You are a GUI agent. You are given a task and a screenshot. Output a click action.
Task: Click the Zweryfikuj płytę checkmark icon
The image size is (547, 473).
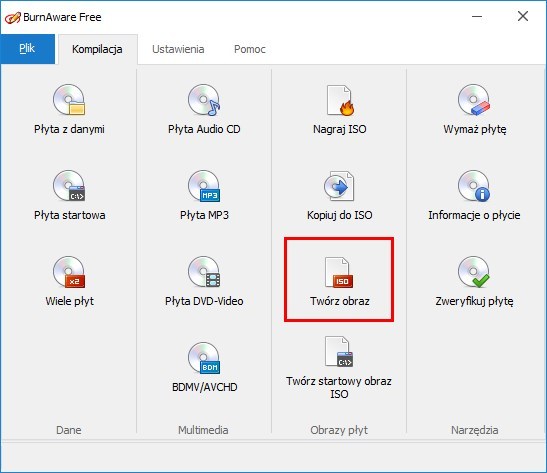point(474,272)
